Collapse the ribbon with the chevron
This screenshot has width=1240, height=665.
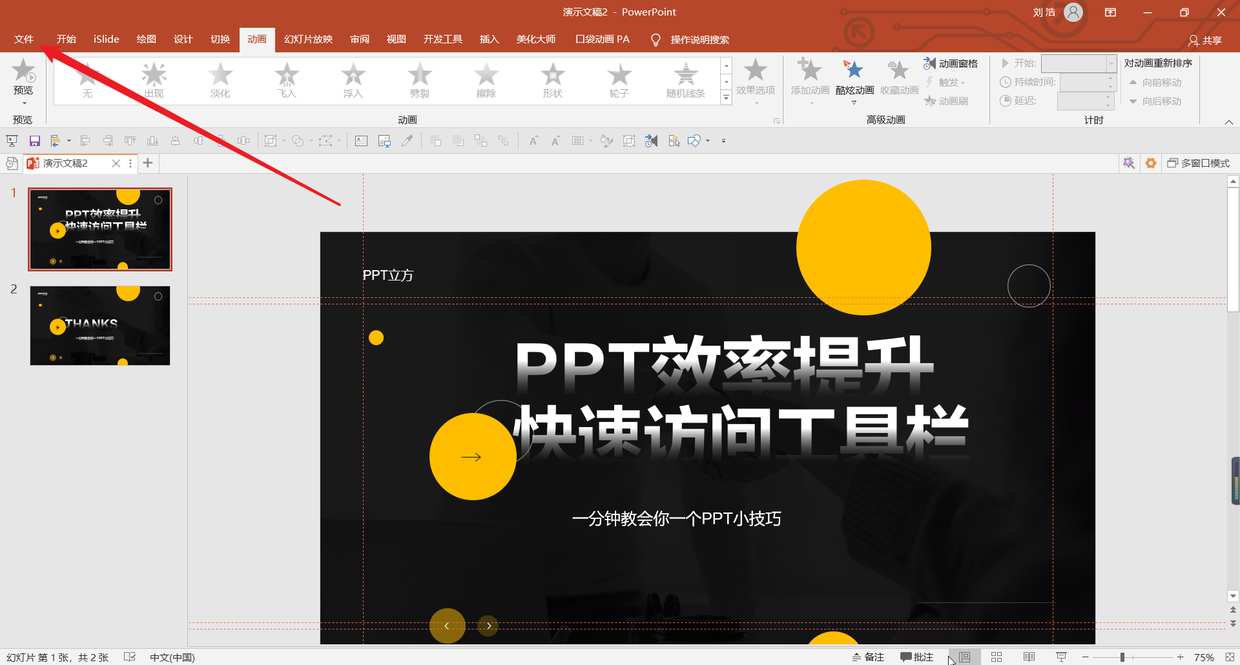(x=1229, y=121)
